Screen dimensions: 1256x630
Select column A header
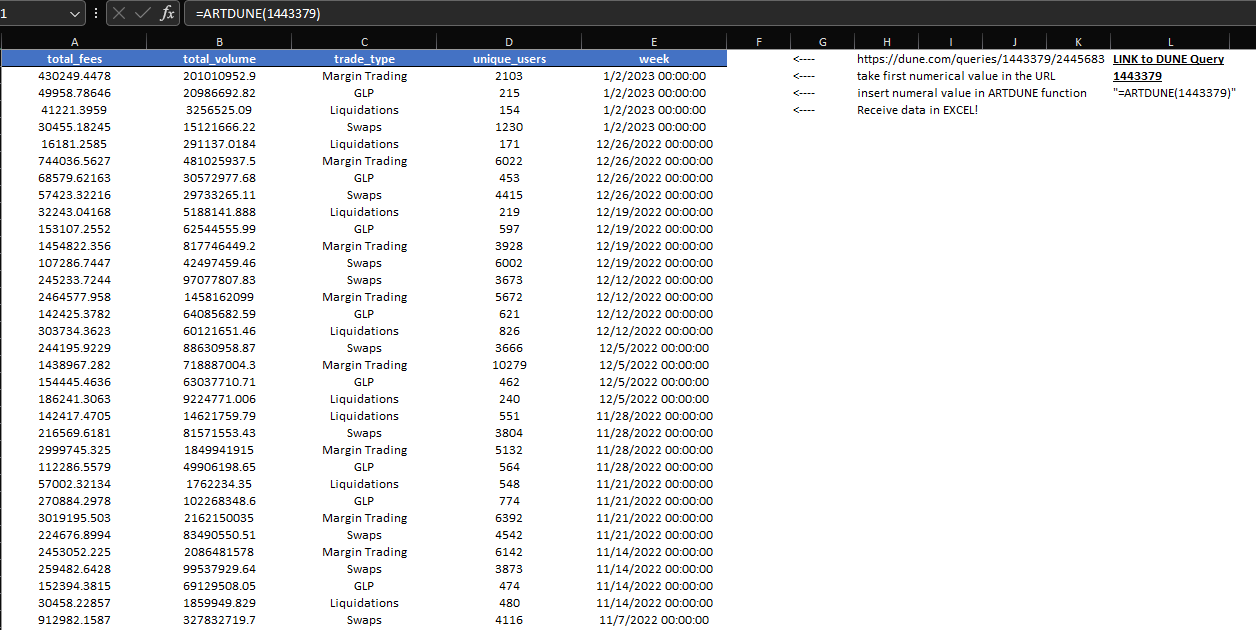(x=74, y=42)
